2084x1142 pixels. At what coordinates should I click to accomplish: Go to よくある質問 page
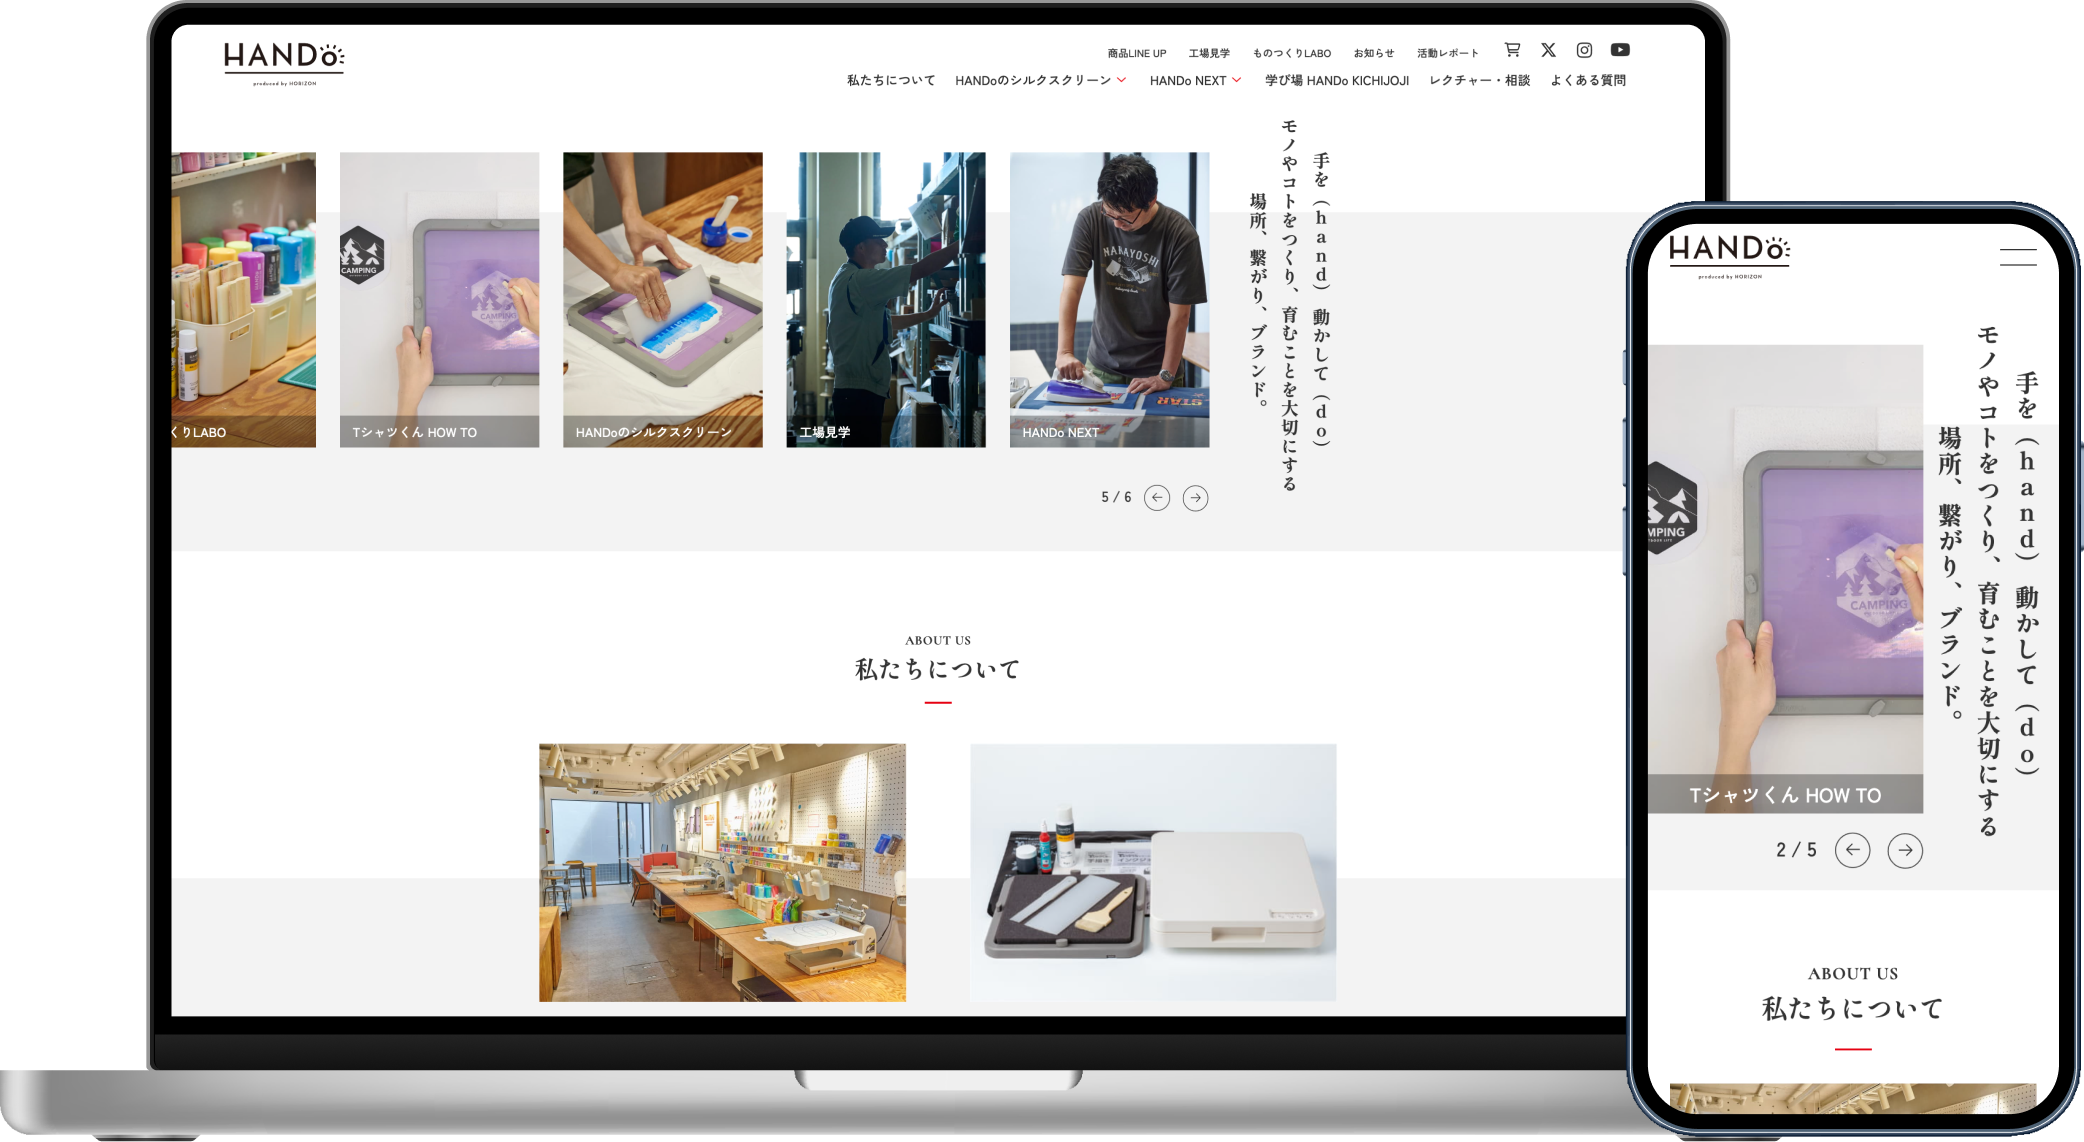(x=1588, y=81)
